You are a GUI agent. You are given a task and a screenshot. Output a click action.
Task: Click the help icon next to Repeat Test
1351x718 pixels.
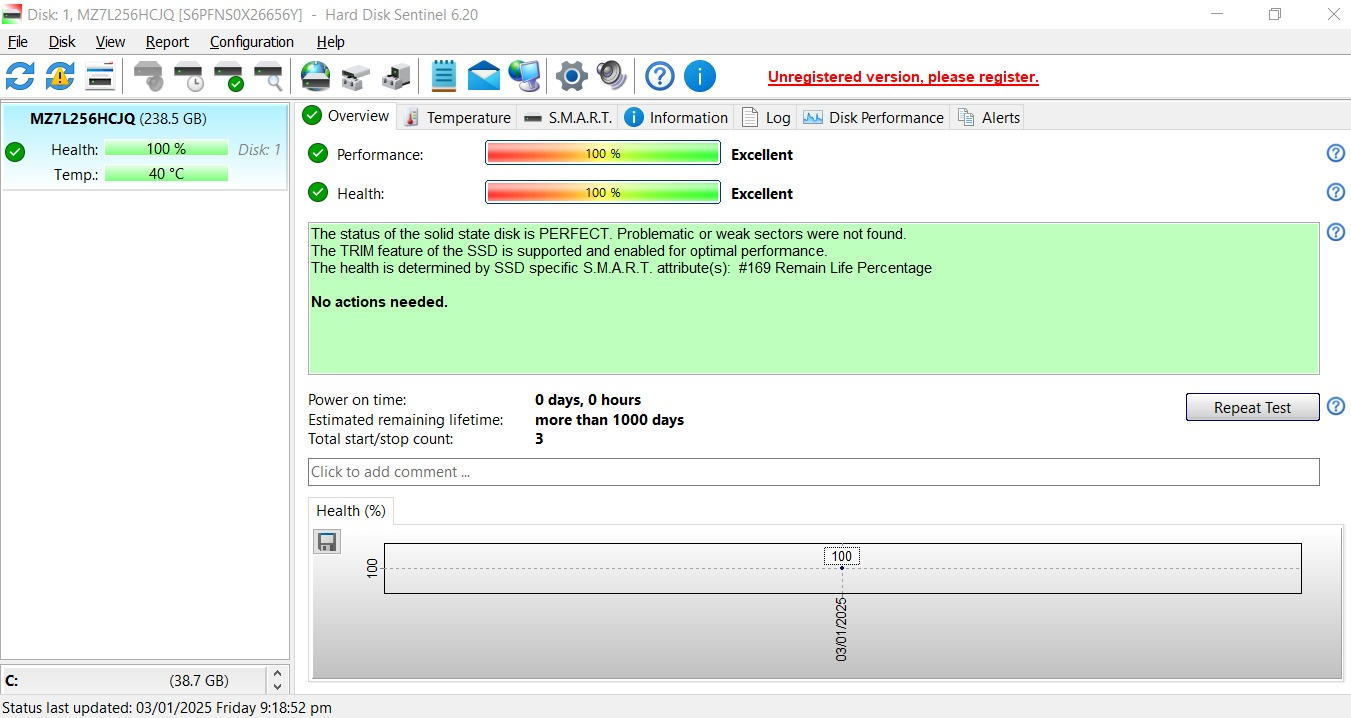1335,406
